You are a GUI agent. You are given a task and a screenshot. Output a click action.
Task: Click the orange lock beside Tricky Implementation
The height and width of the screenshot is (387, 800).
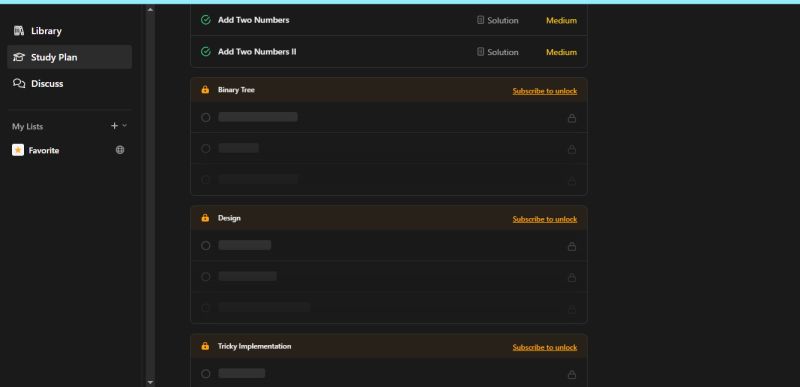(x=205, y=346)
